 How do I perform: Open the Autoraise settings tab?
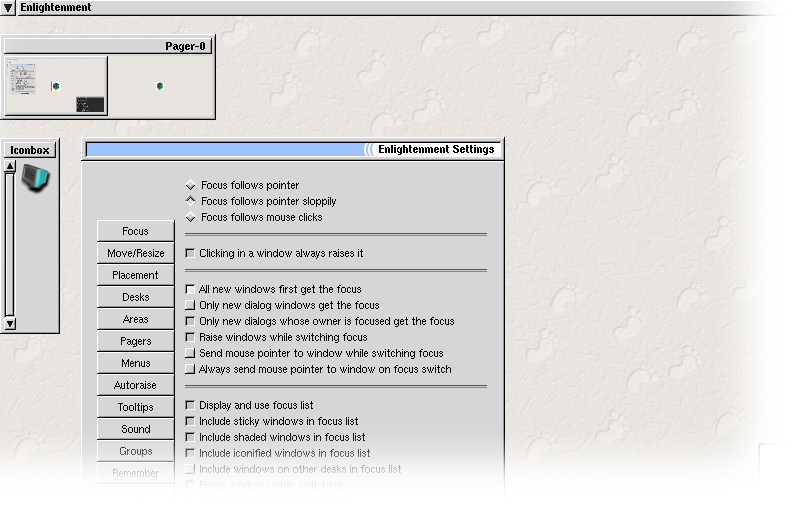coord(135,385)
